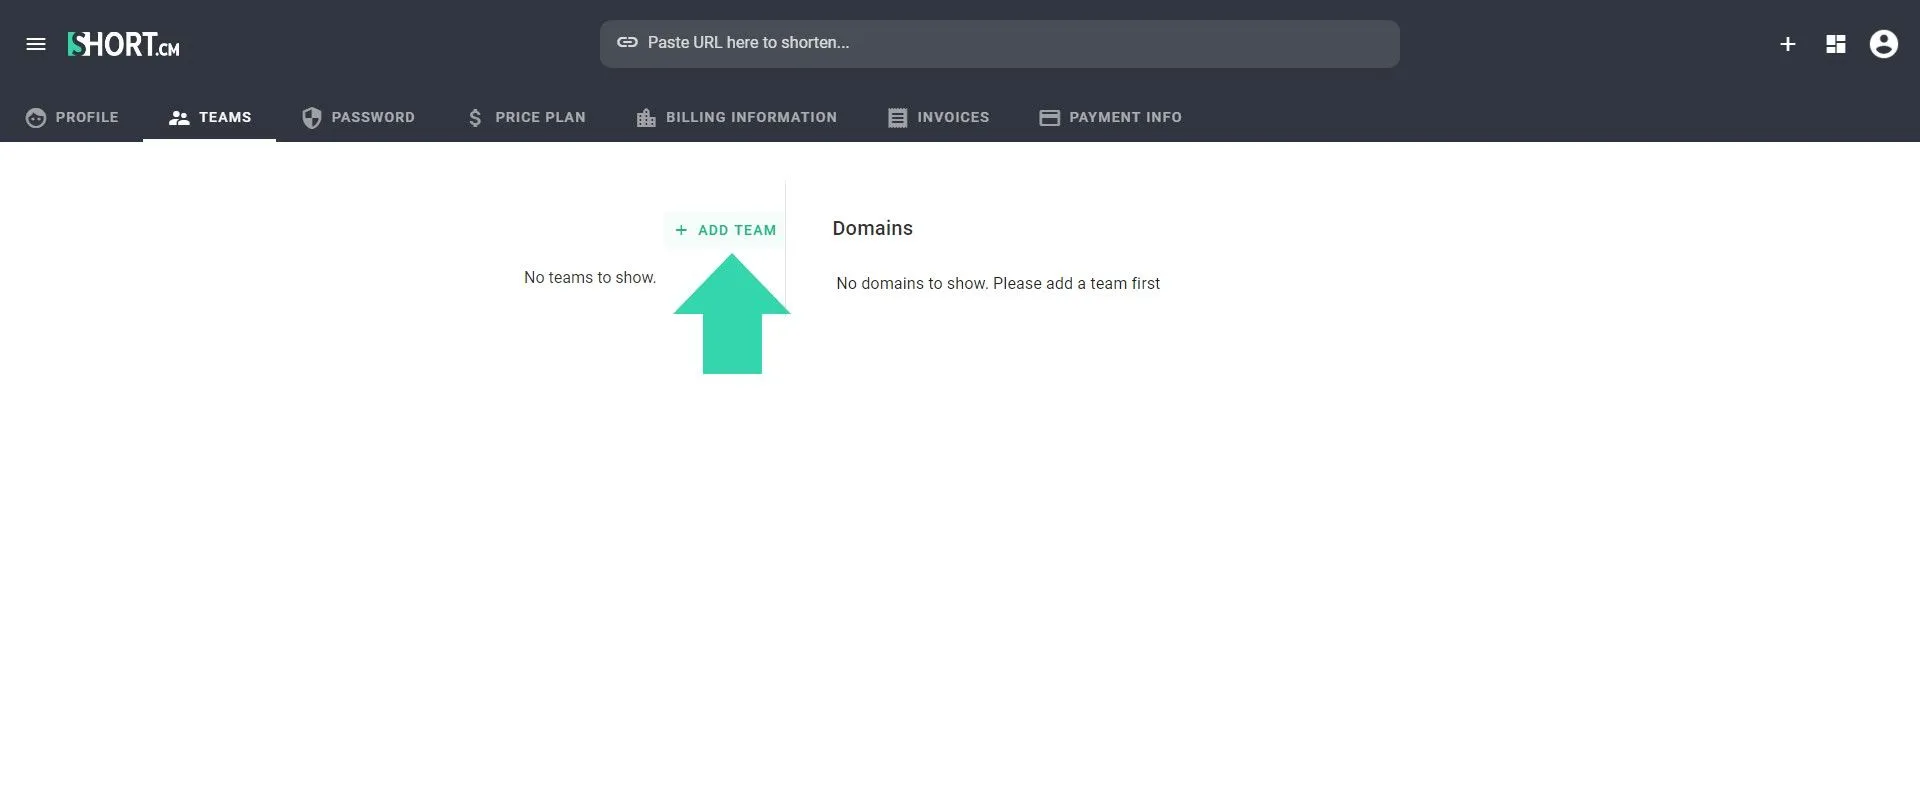Screen dimensions: 1920x809
Task: Click the link icon in URL bar
Action: click(627, 43)
